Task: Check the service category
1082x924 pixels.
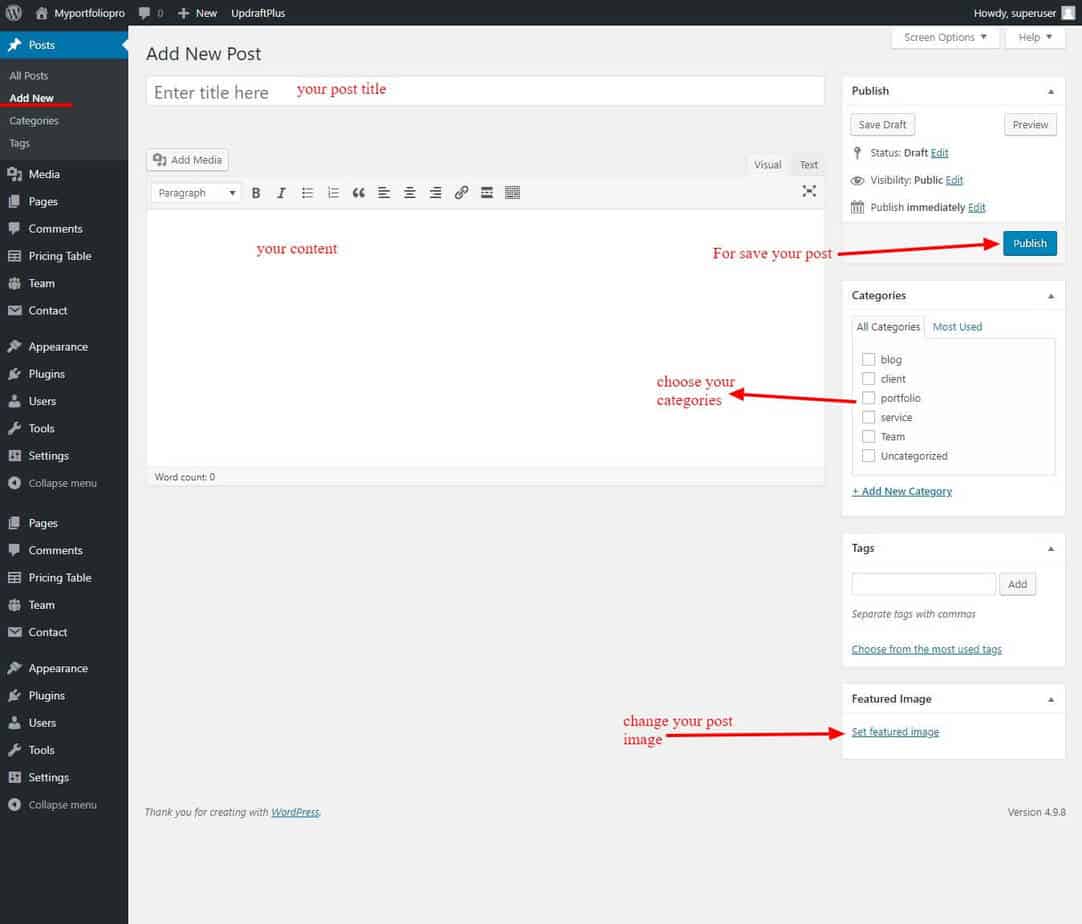Action: pyautogui.click(x=869, y=417)
